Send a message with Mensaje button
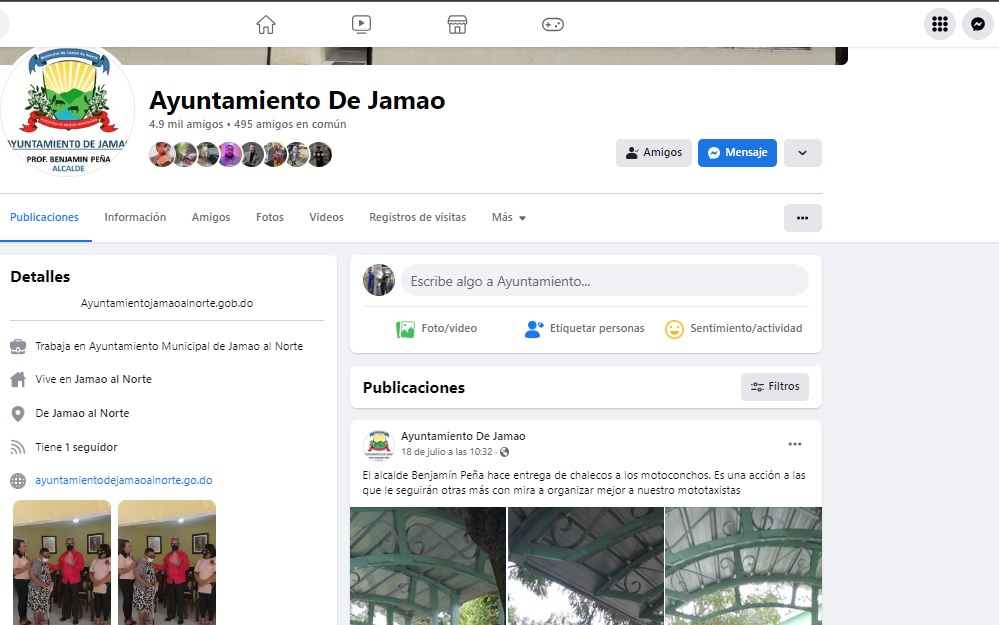 737,153
